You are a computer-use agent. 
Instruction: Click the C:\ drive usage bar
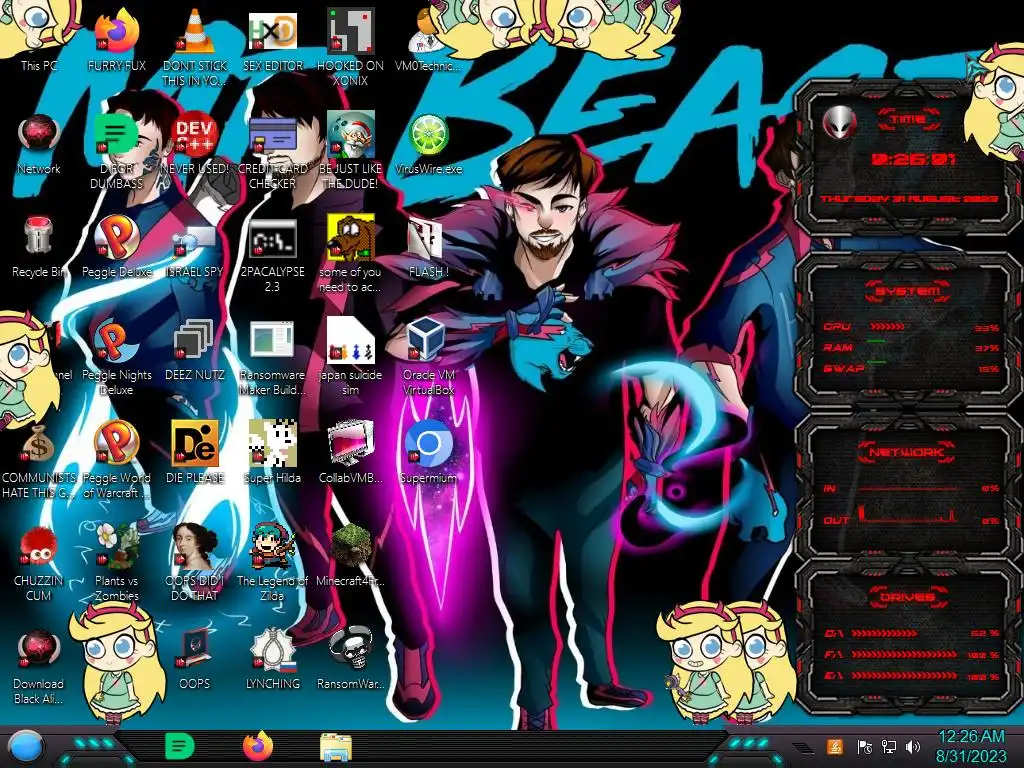click(x=884, y=633)
